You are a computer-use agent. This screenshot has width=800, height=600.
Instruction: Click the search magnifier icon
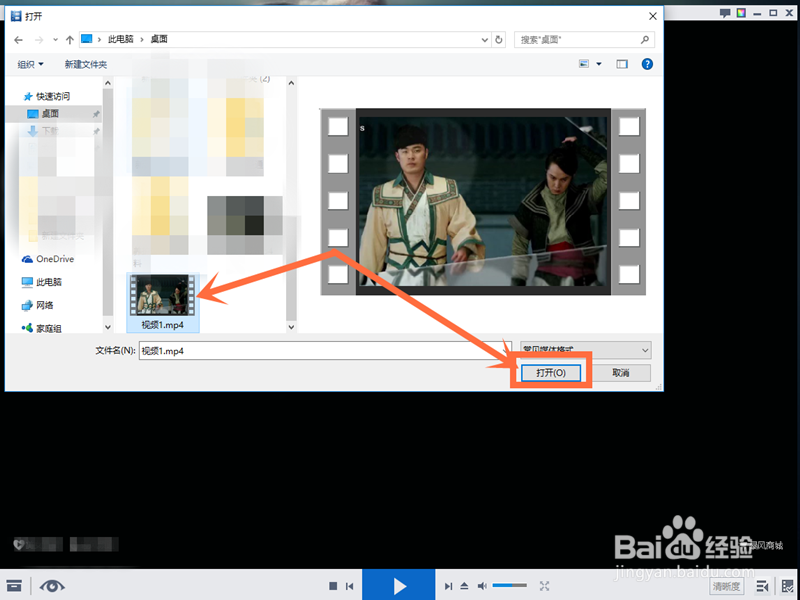[645, 39]
